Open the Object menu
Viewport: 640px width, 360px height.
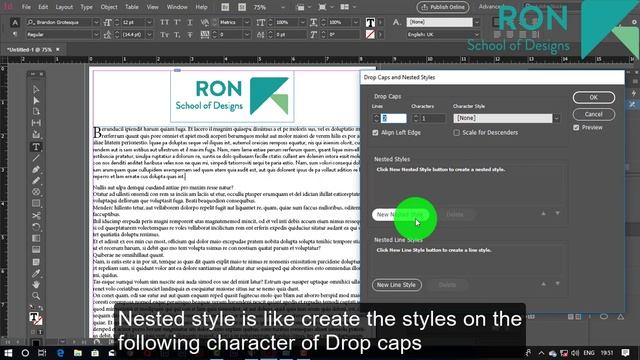[109, 7]
